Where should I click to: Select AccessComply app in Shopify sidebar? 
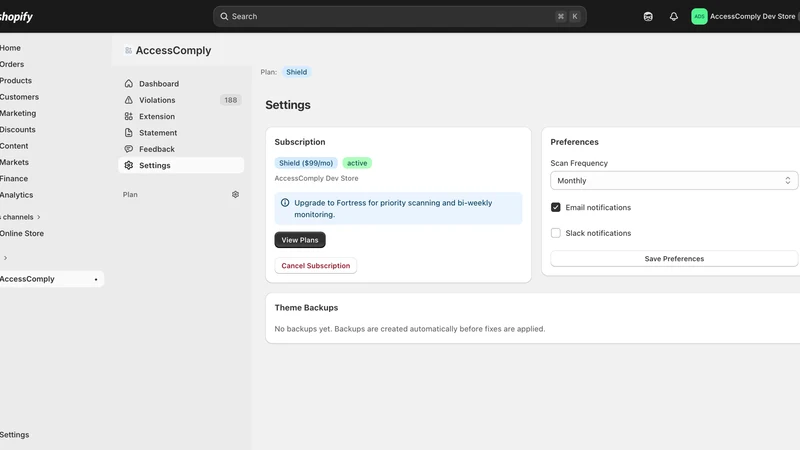[51, 279]
